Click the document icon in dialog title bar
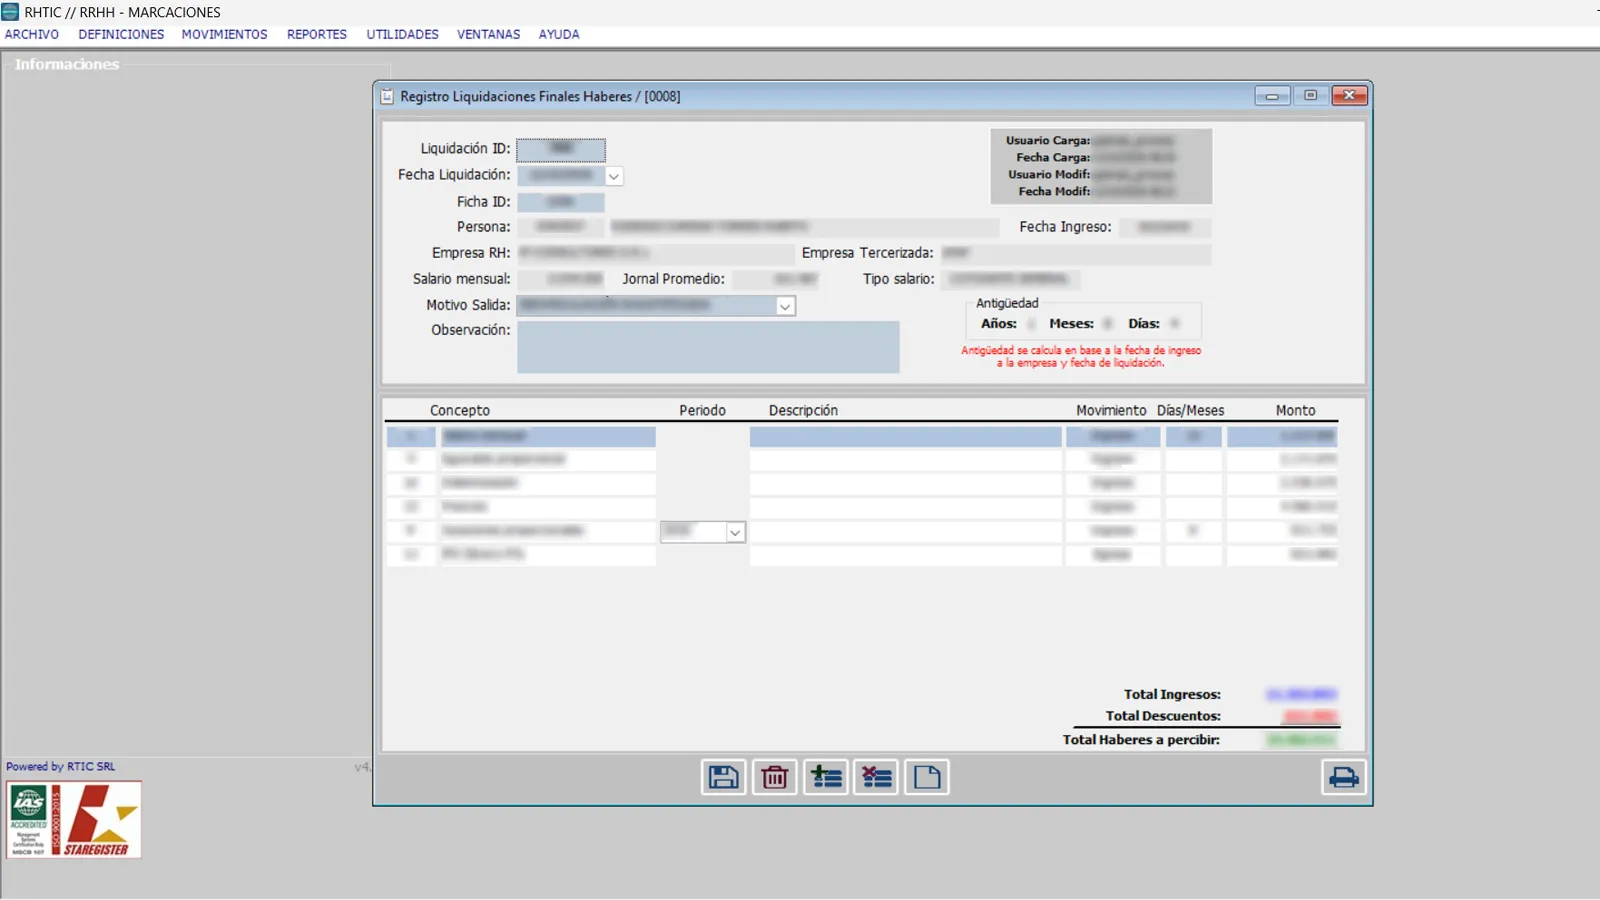The image size is (1600, 900). [387, 96]
